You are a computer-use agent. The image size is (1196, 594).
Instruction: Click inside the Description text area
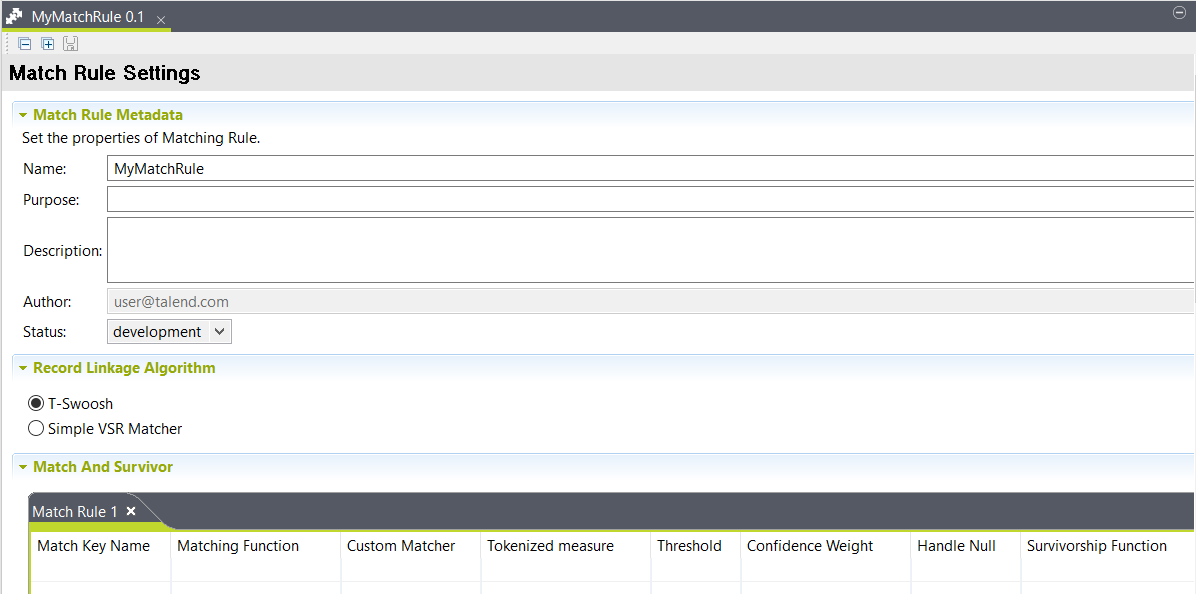click(651, 250)
